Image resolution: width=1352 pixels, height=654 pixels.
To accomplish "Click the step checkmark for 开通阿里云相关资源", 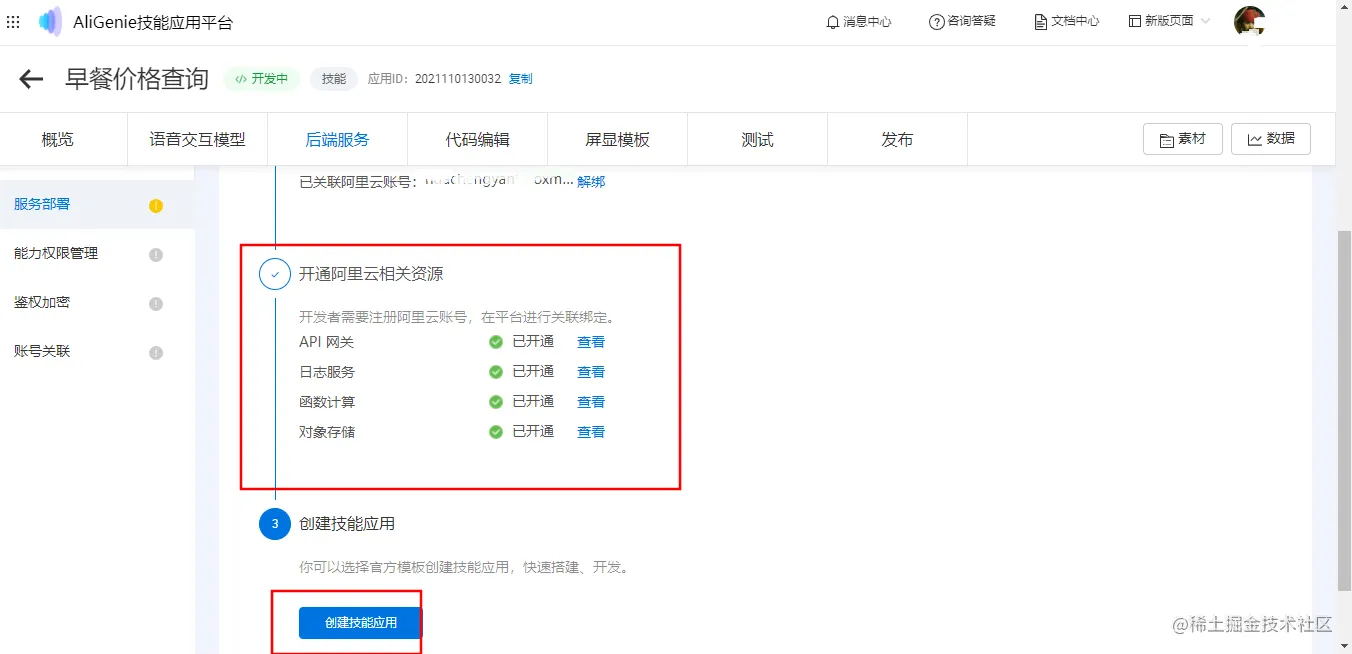I will (x=275, y=274).
